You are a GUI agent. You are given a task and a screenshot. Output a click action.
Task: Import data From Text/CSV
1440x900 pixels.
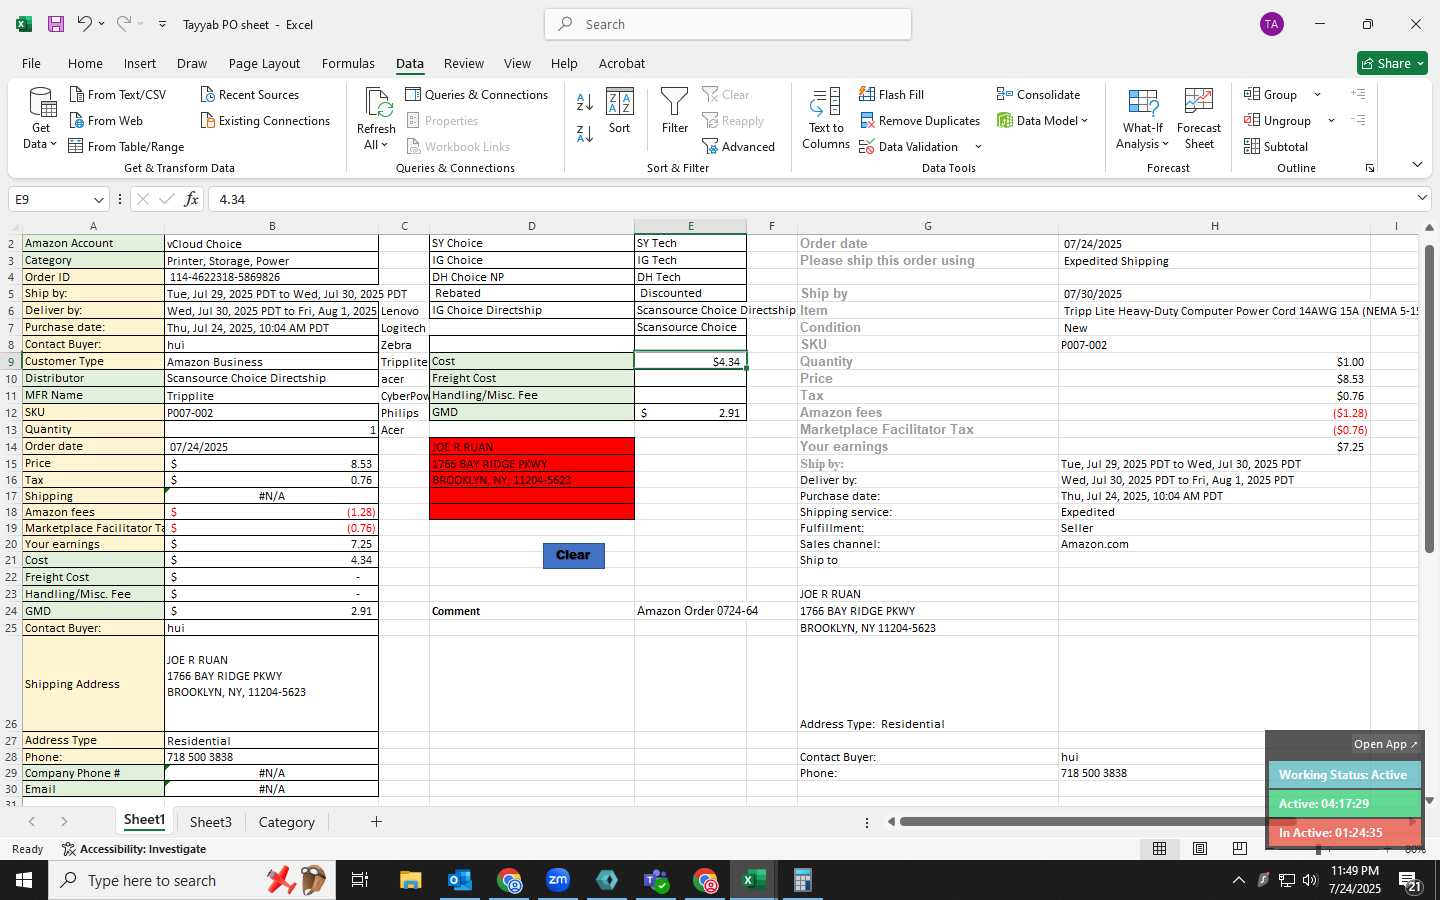[x=118, y=94]
